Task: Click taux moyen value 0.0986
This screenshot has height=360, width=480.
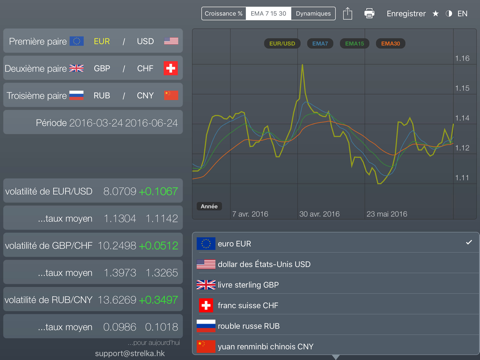Action: point(119,327)
